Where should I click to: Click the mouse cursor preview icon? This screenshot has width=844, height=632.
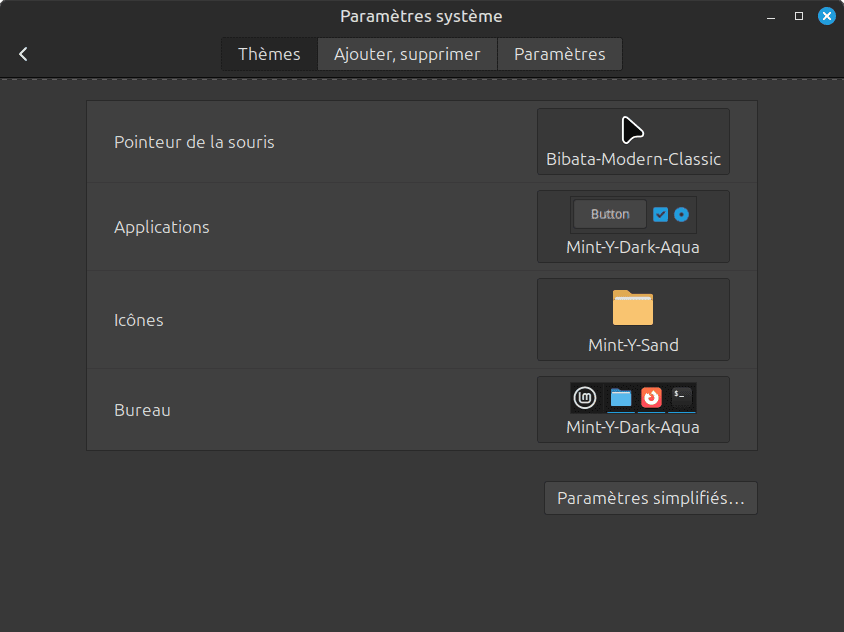coord(632,130)
